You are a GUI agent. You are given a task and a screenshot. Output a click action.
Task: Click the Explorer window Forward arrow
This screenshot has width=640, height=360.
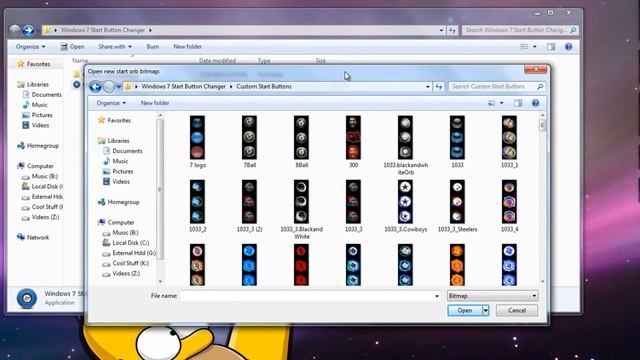tap(28, 30)
